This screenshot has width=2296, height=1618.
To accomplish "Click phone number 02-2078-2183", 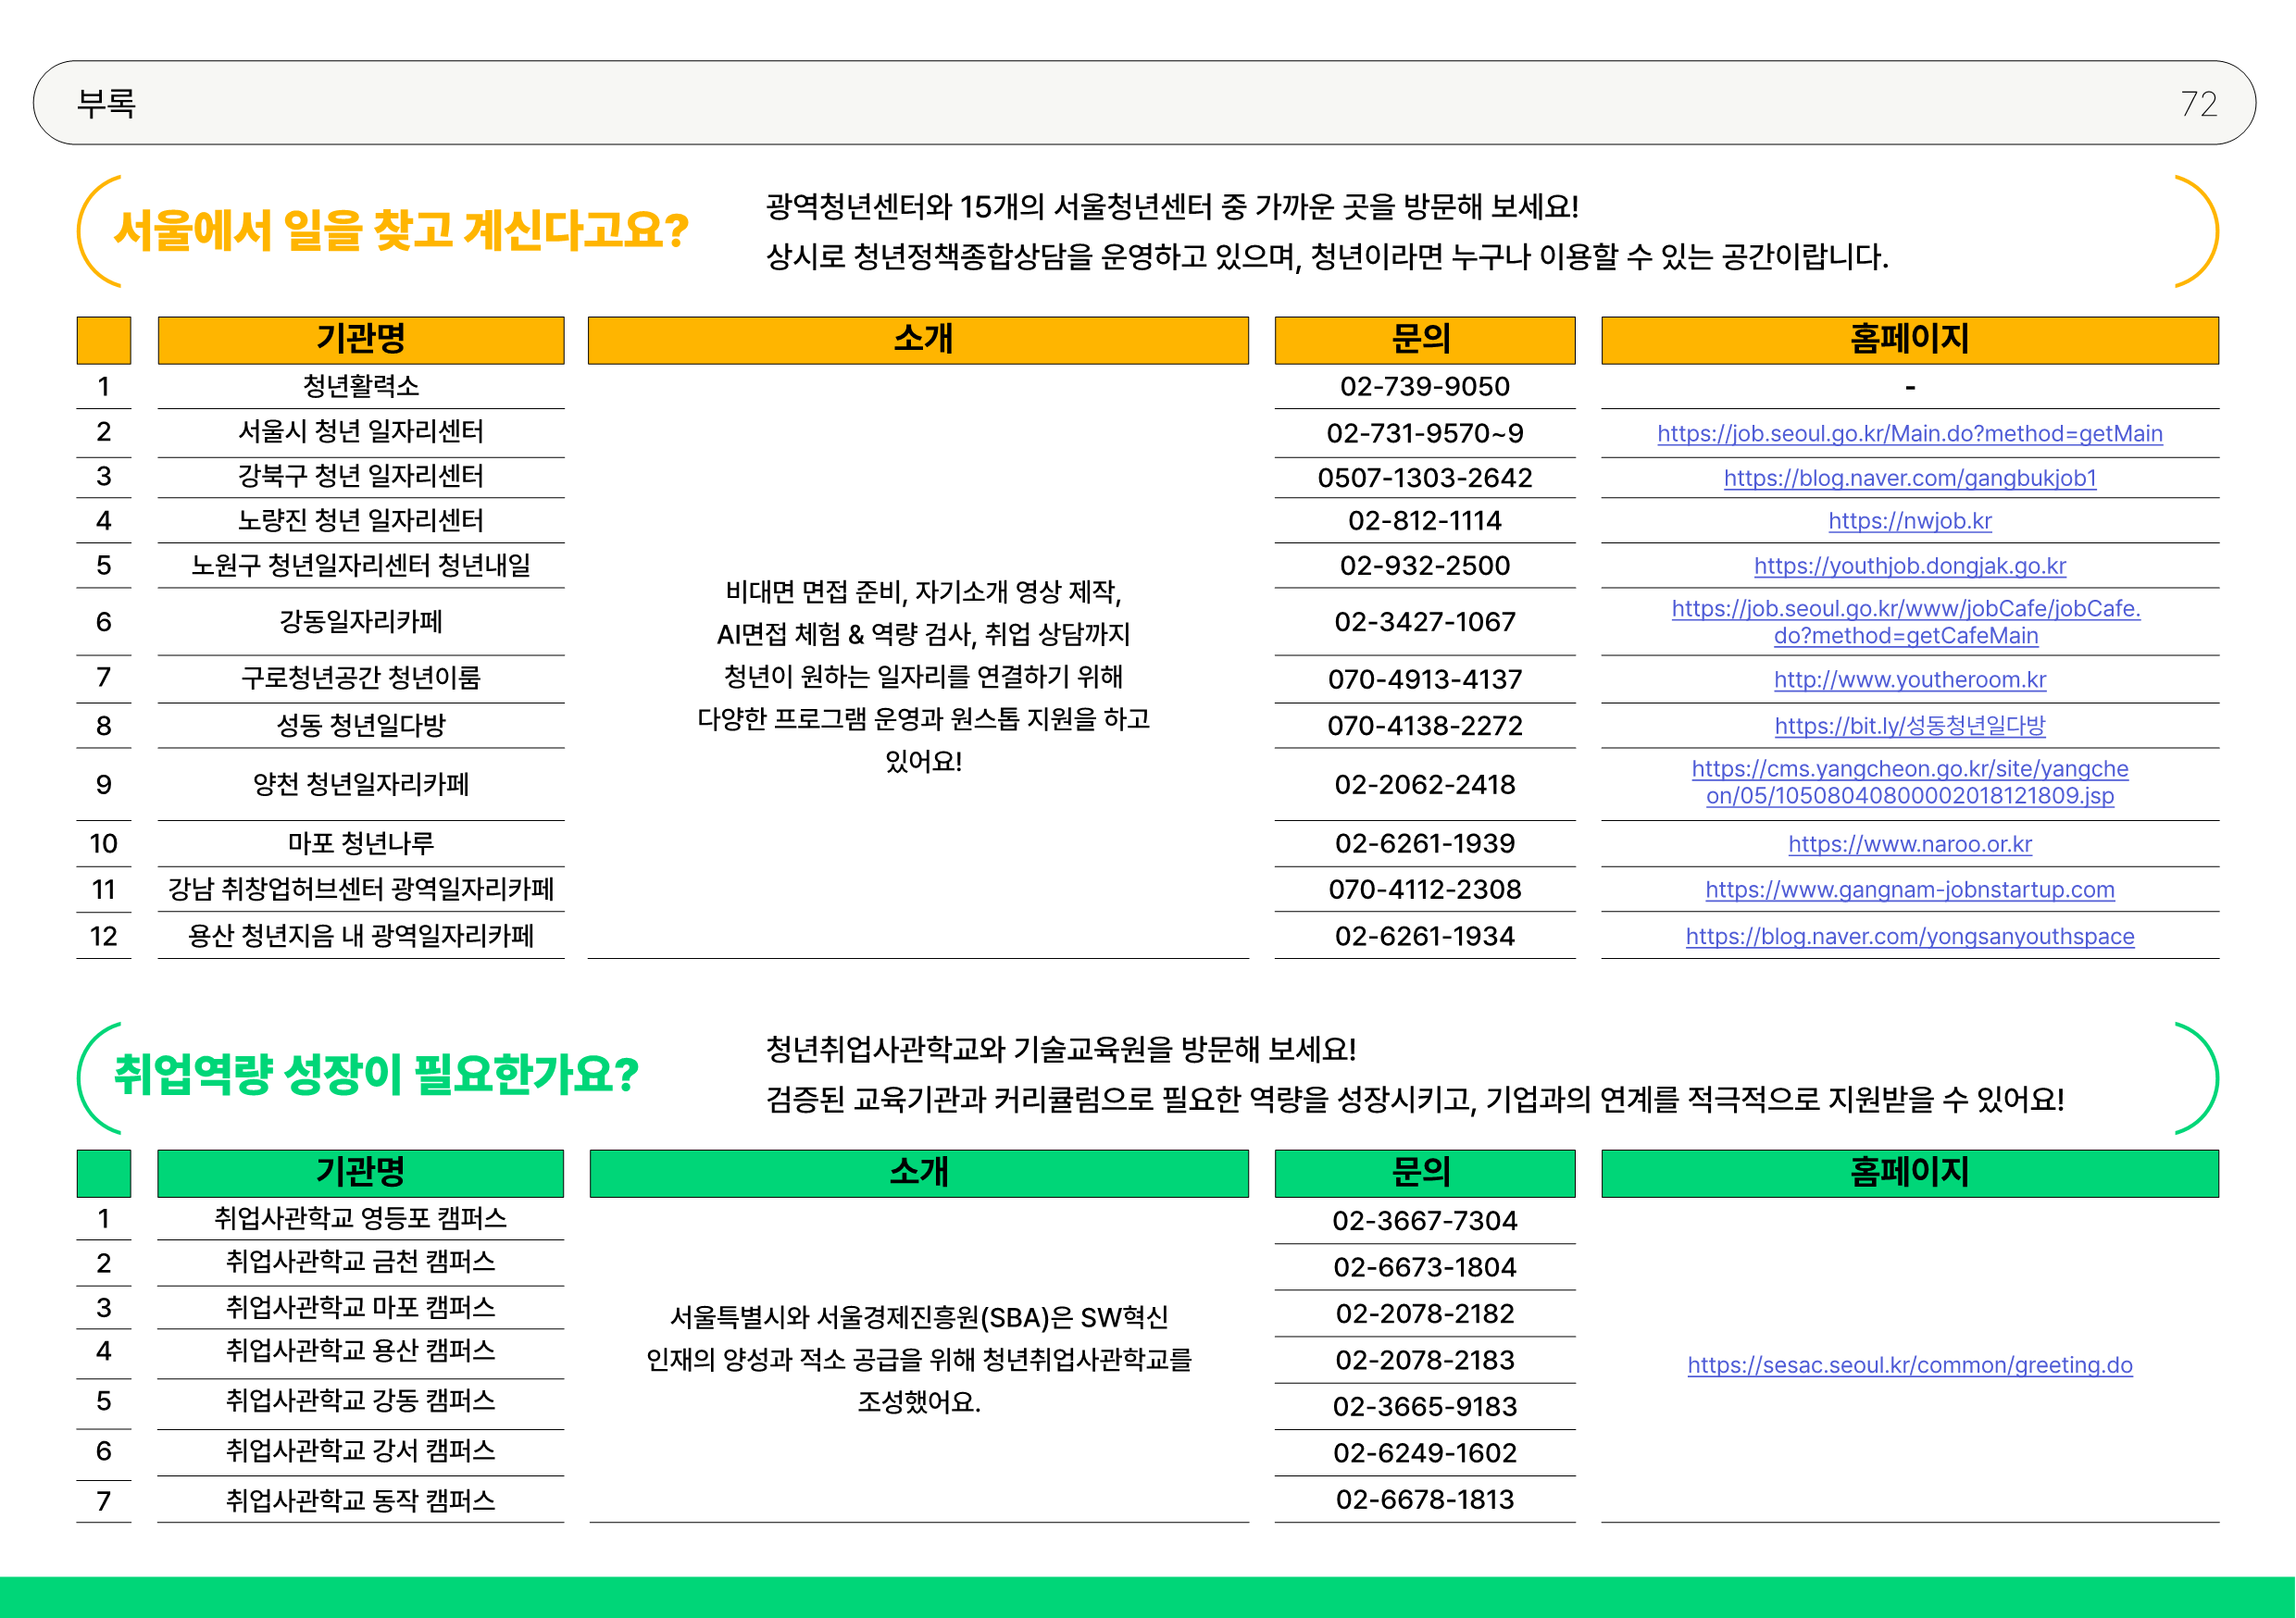I will (1424, 1361).
